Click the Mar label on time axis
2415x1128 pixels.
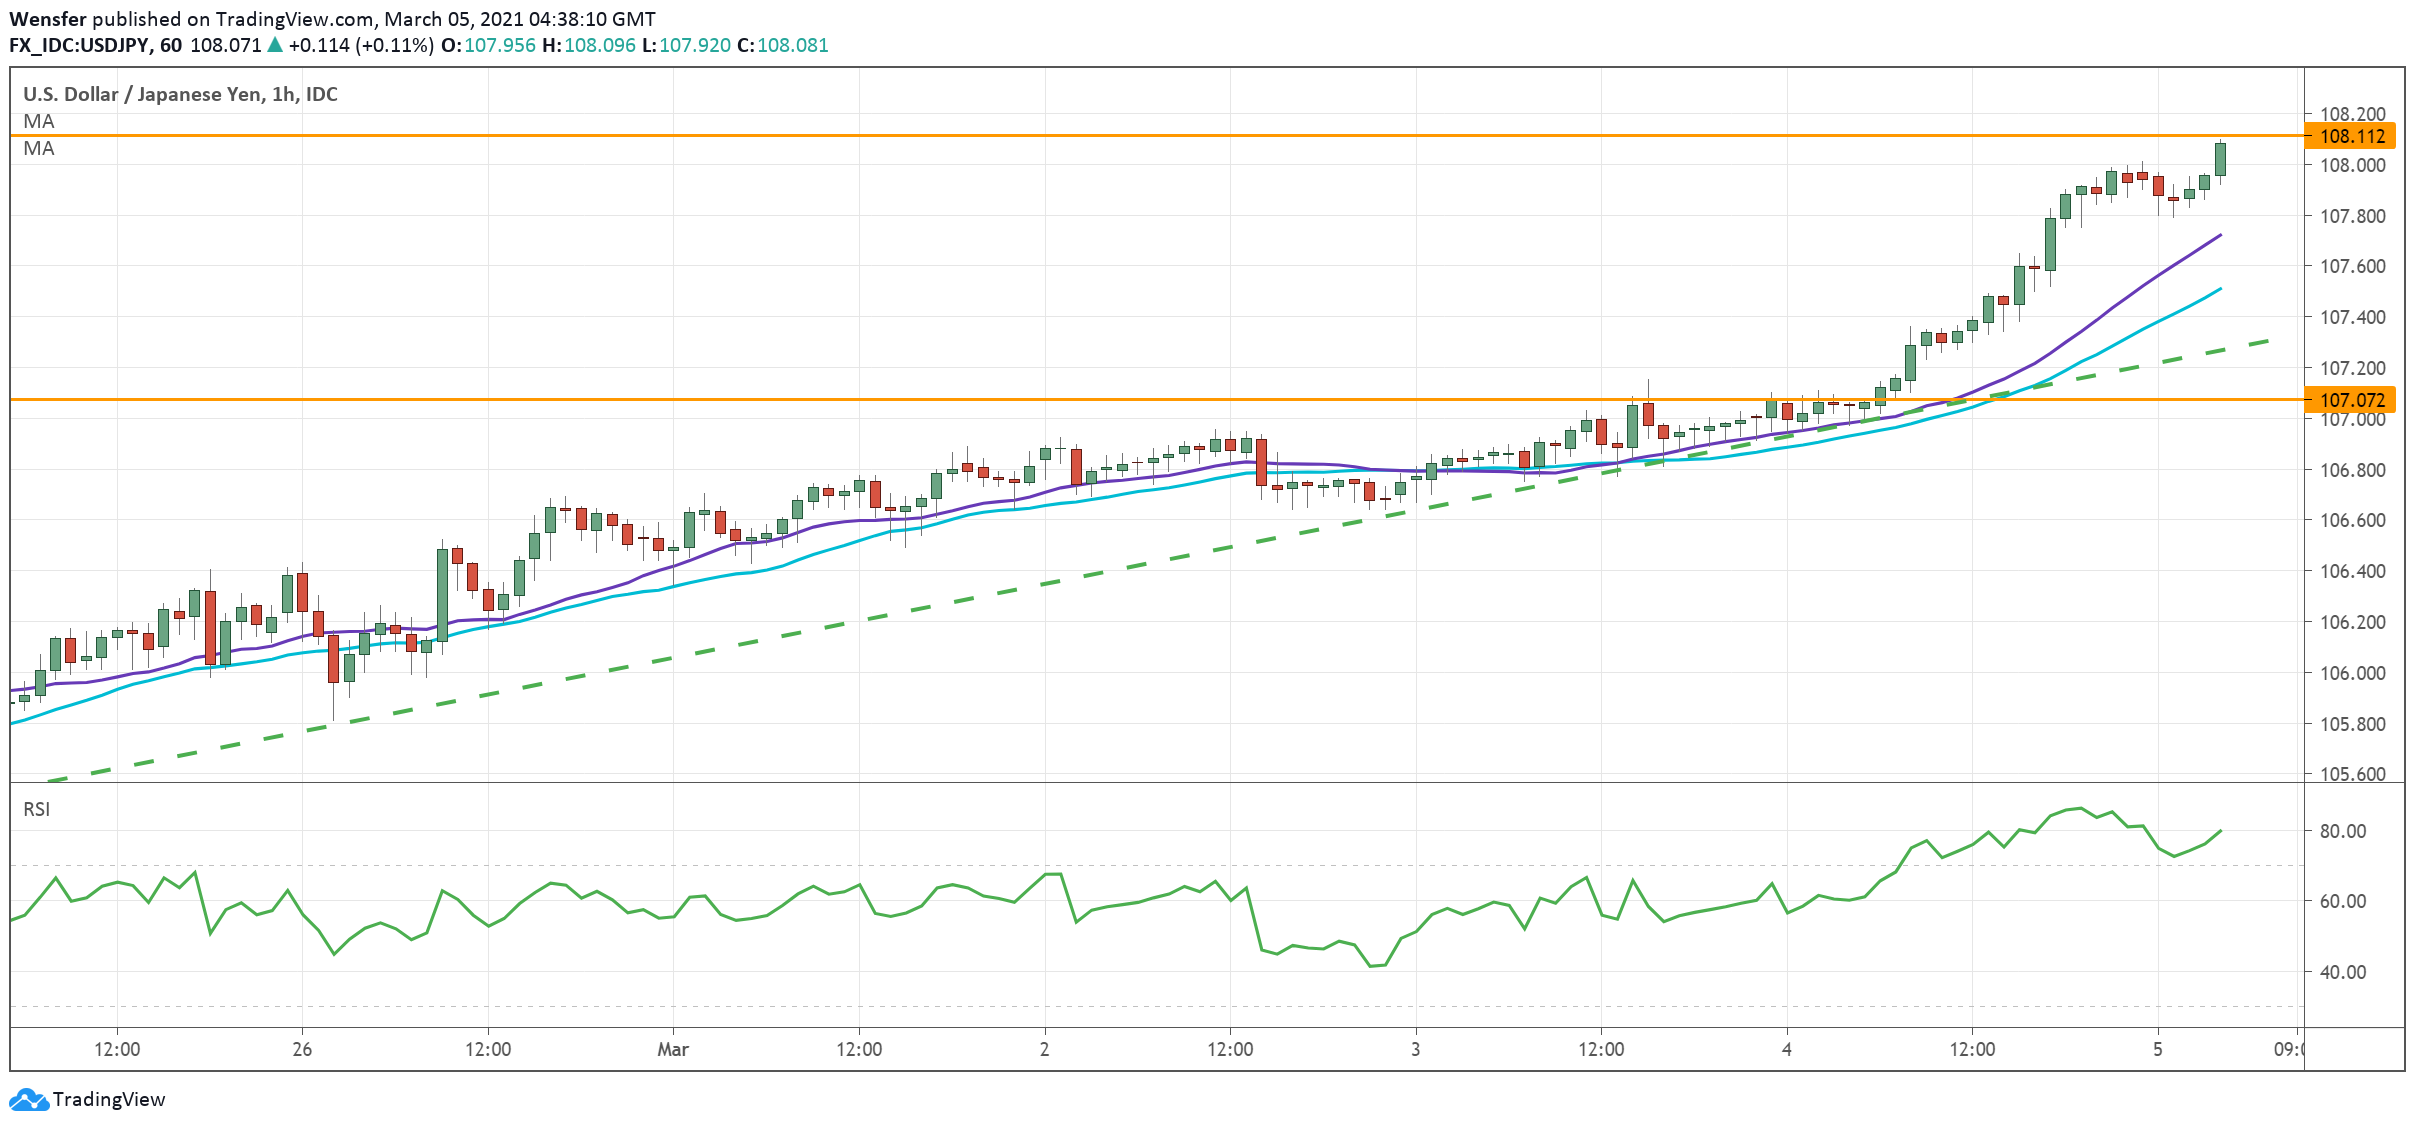(673, 1049)
